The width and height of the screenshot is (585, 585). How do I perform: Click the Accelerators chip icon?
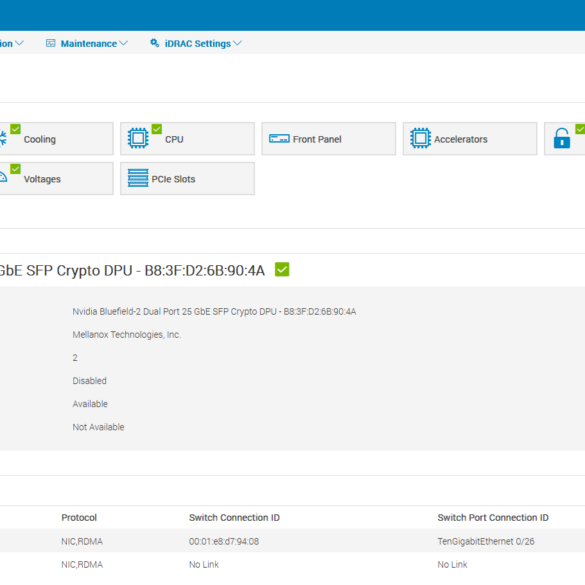click(420, 138)
